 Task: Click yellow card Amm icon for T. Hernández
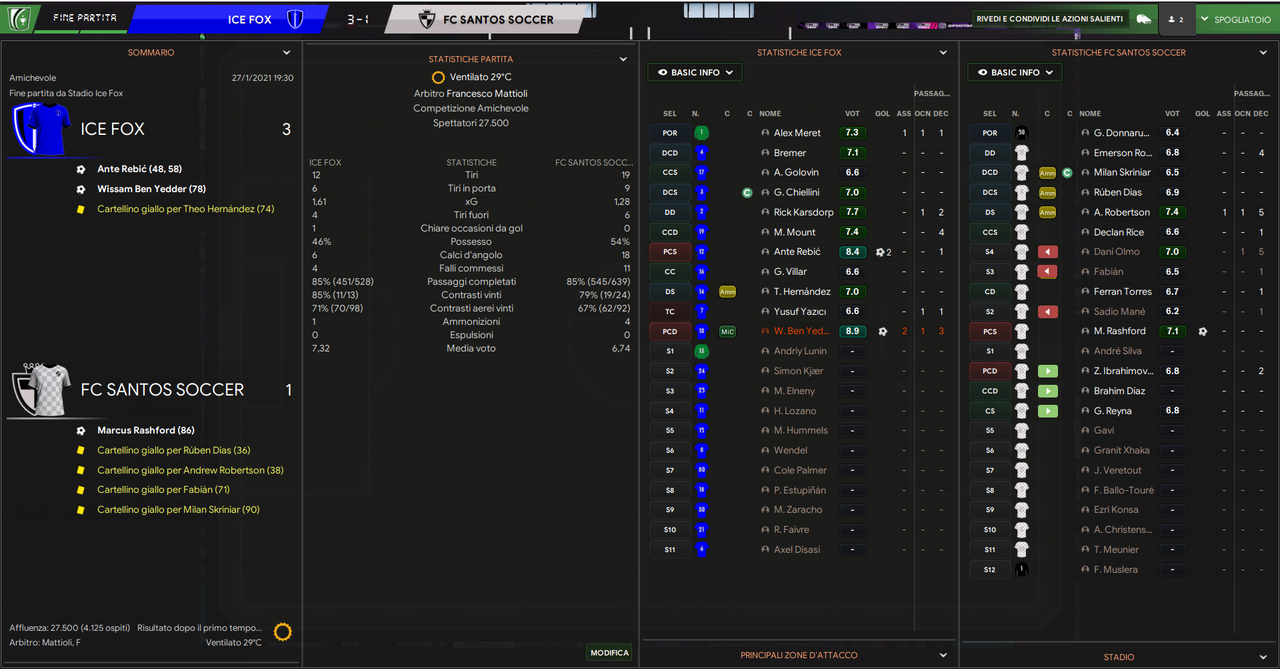727,292
